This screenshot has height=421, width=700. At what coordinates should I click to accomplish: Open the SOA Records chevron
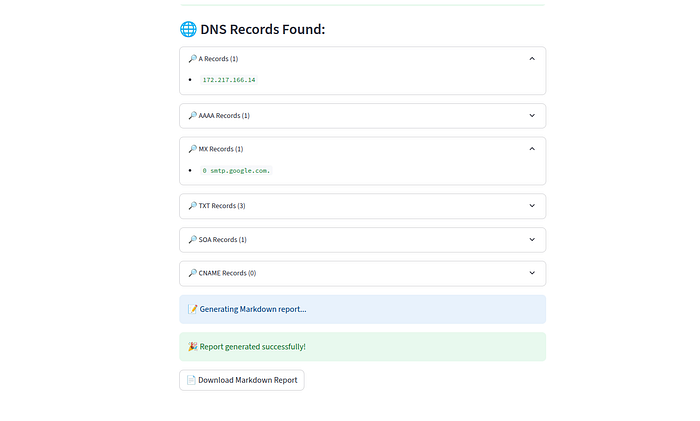point(532,240)
